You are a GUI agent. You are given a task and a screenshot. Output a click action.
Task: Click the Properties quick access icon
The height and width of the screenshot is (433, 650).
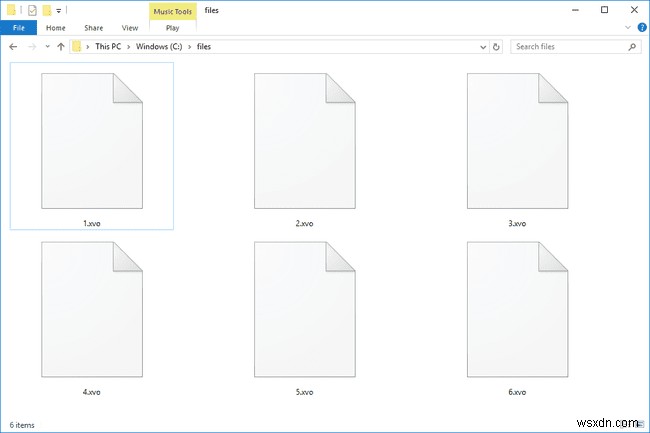[32, 10]
